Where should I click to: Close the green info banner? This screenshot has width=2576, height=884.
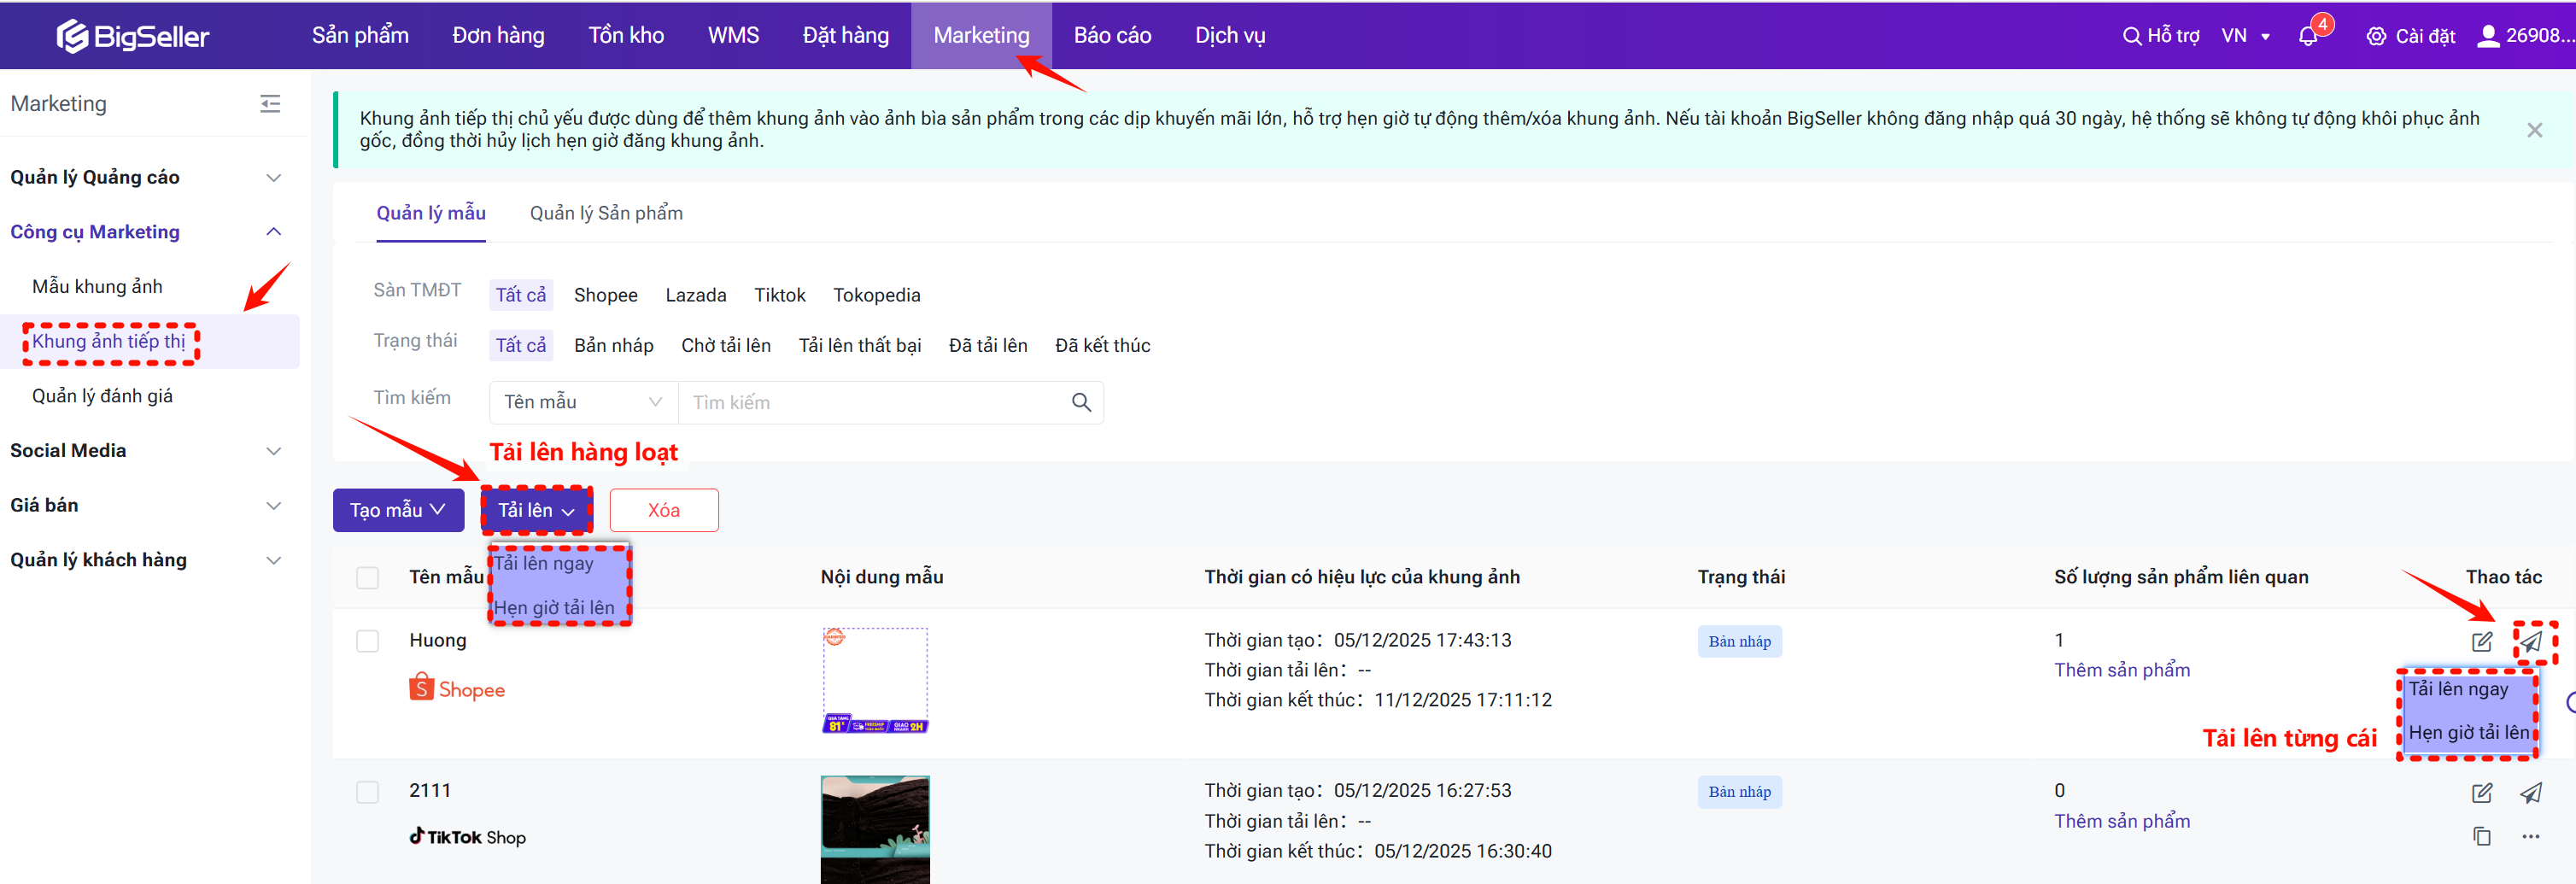[x=2534, y=130]
